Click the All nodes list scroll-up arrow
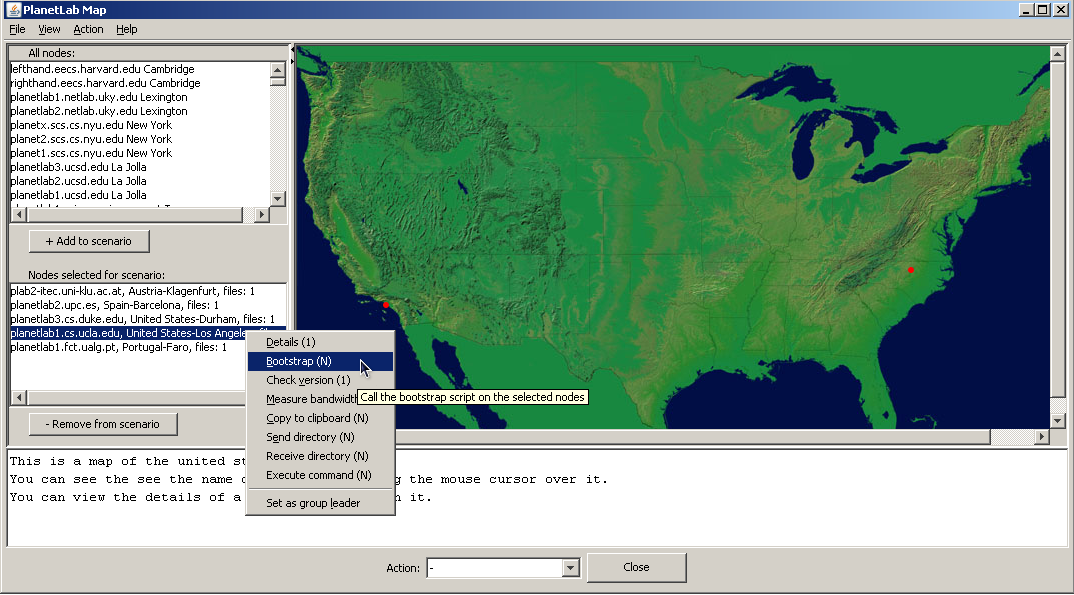Viewport: 1074px width, 595px height. (278, 69)
